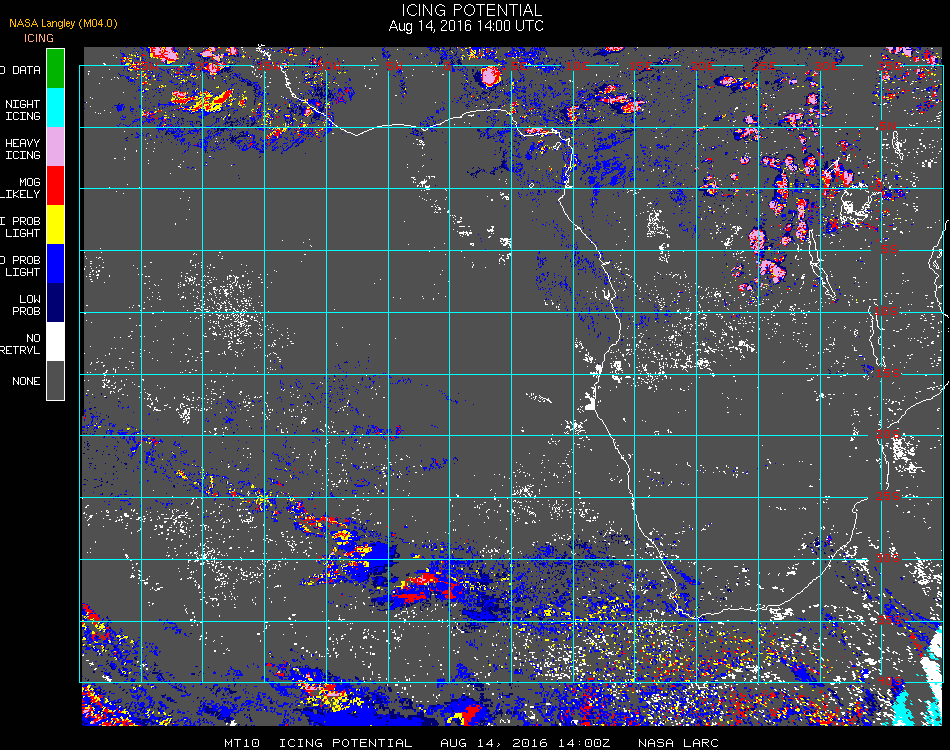Screen dimensions: 950x750
Task: Click the '15E' longitude label
Action: (640, 65)
